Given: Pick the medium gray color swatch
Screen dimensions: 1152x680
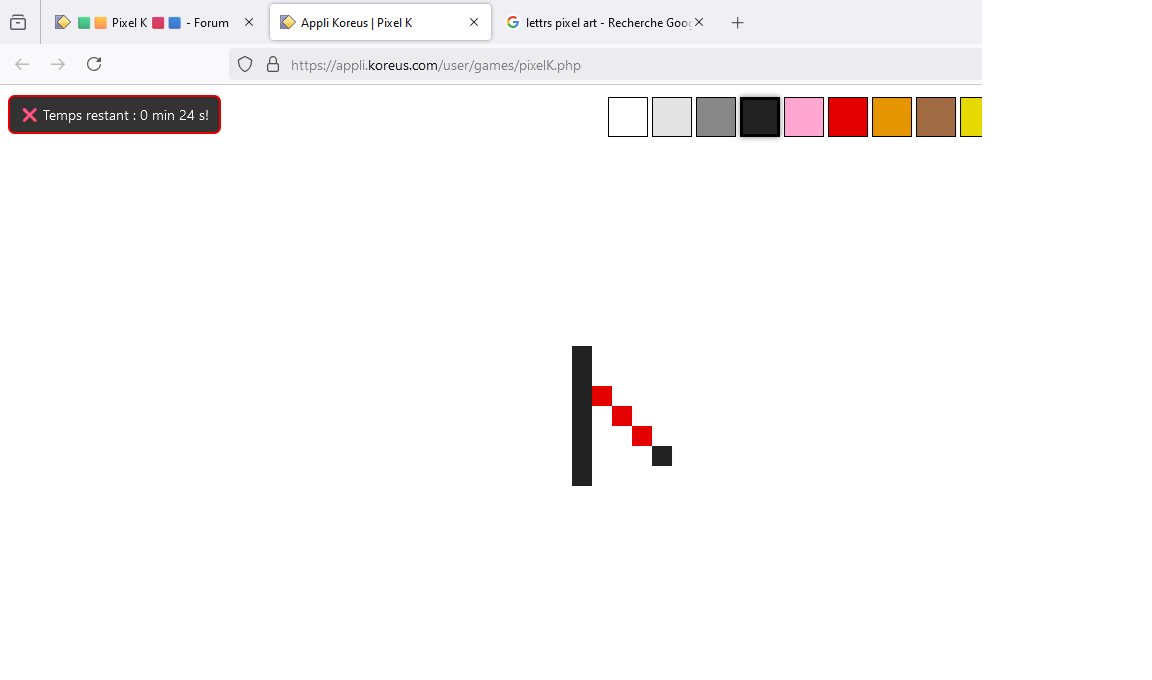Looking at the screenshot, I should [x=716, y=117].
